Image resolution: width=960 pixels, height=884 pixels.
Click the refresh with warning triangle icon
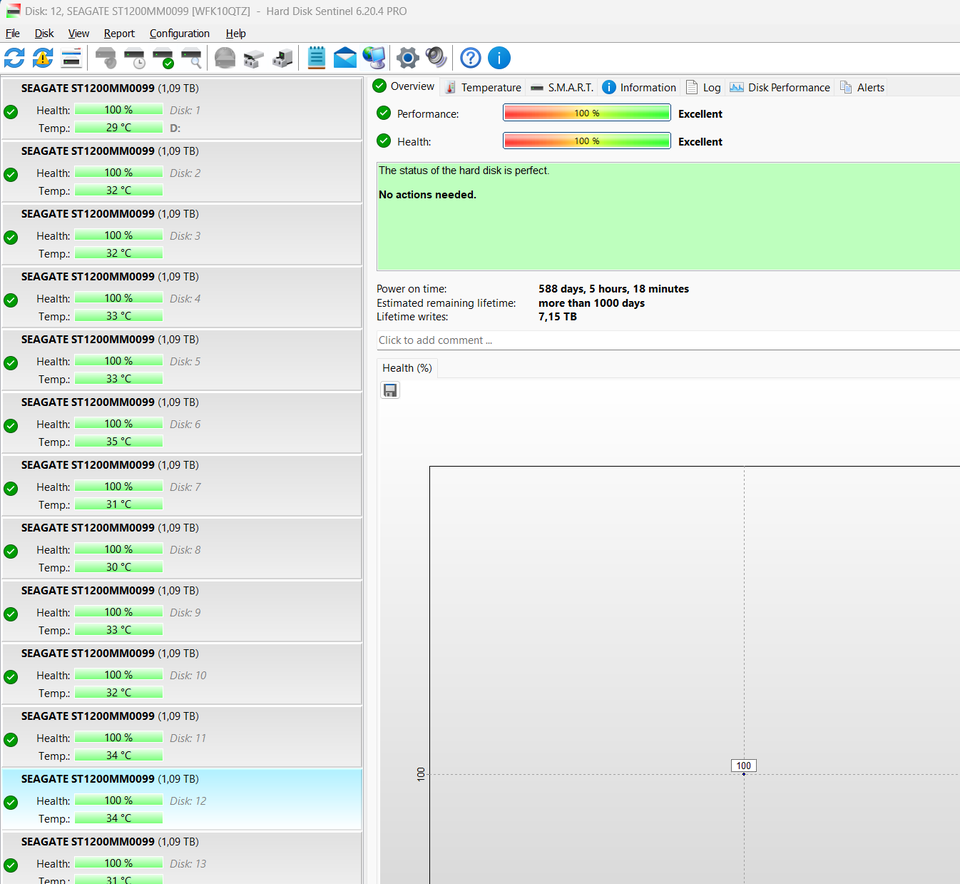tap(43, 58)
